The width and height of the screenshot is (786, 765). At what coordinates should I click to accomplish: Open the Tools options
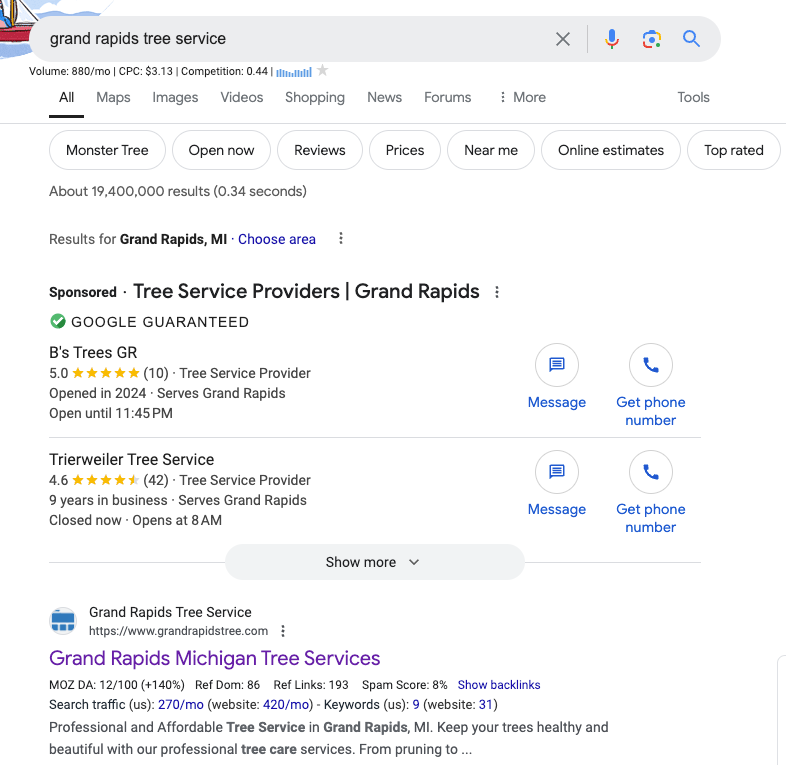[693, 97]
